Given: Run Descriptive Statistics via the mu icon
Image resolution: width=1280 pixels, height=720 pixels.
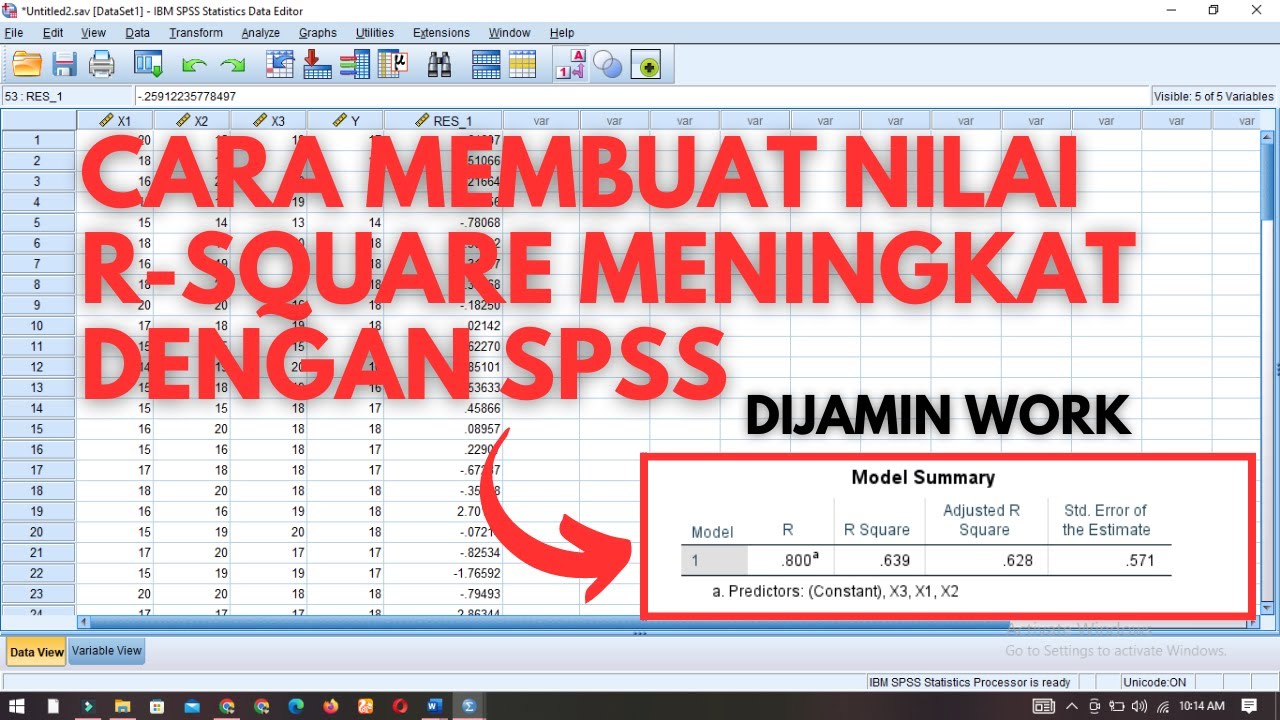Looking at the screenshot, I should (392, 65).
